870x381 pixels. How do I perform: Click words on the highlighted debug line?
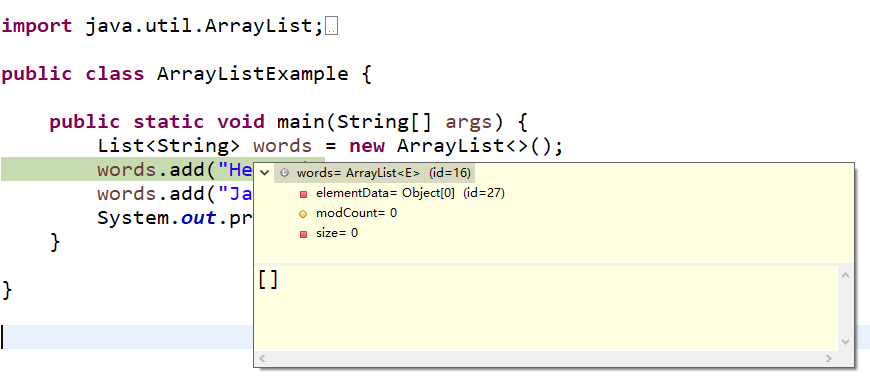coord(127,169)
